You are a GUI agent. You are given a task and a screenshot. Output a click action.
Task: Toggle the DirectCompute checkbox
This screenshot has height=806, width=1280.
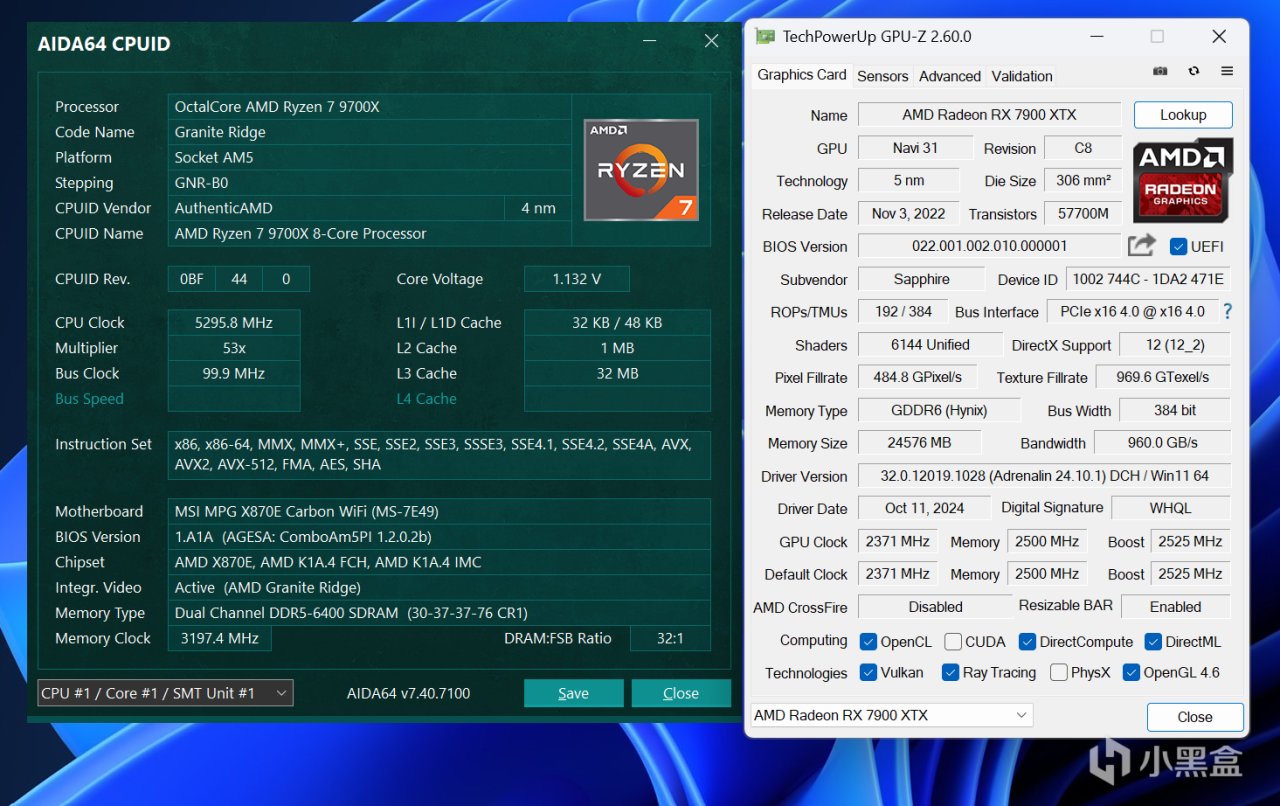pos(1027,642)
